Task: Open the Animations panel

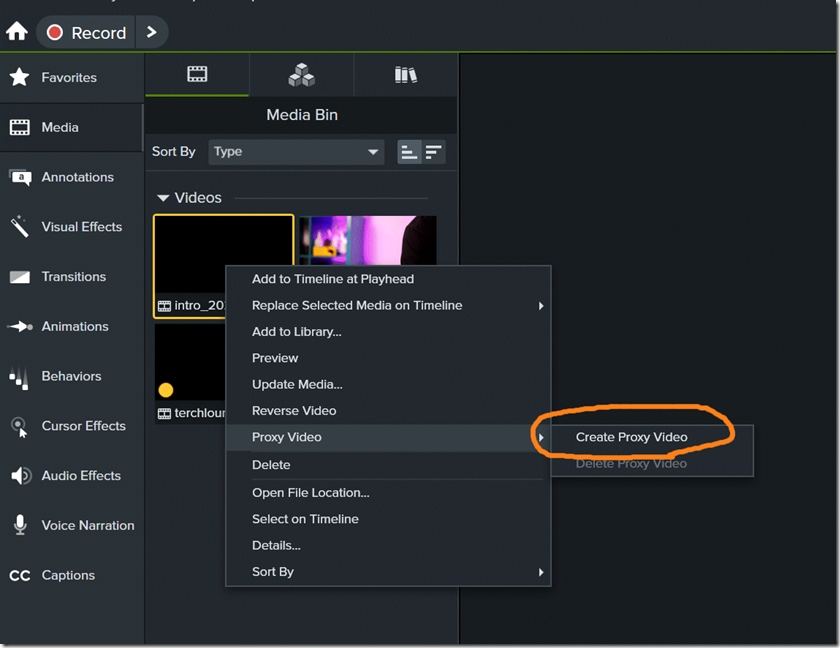Action: [72, 327]
